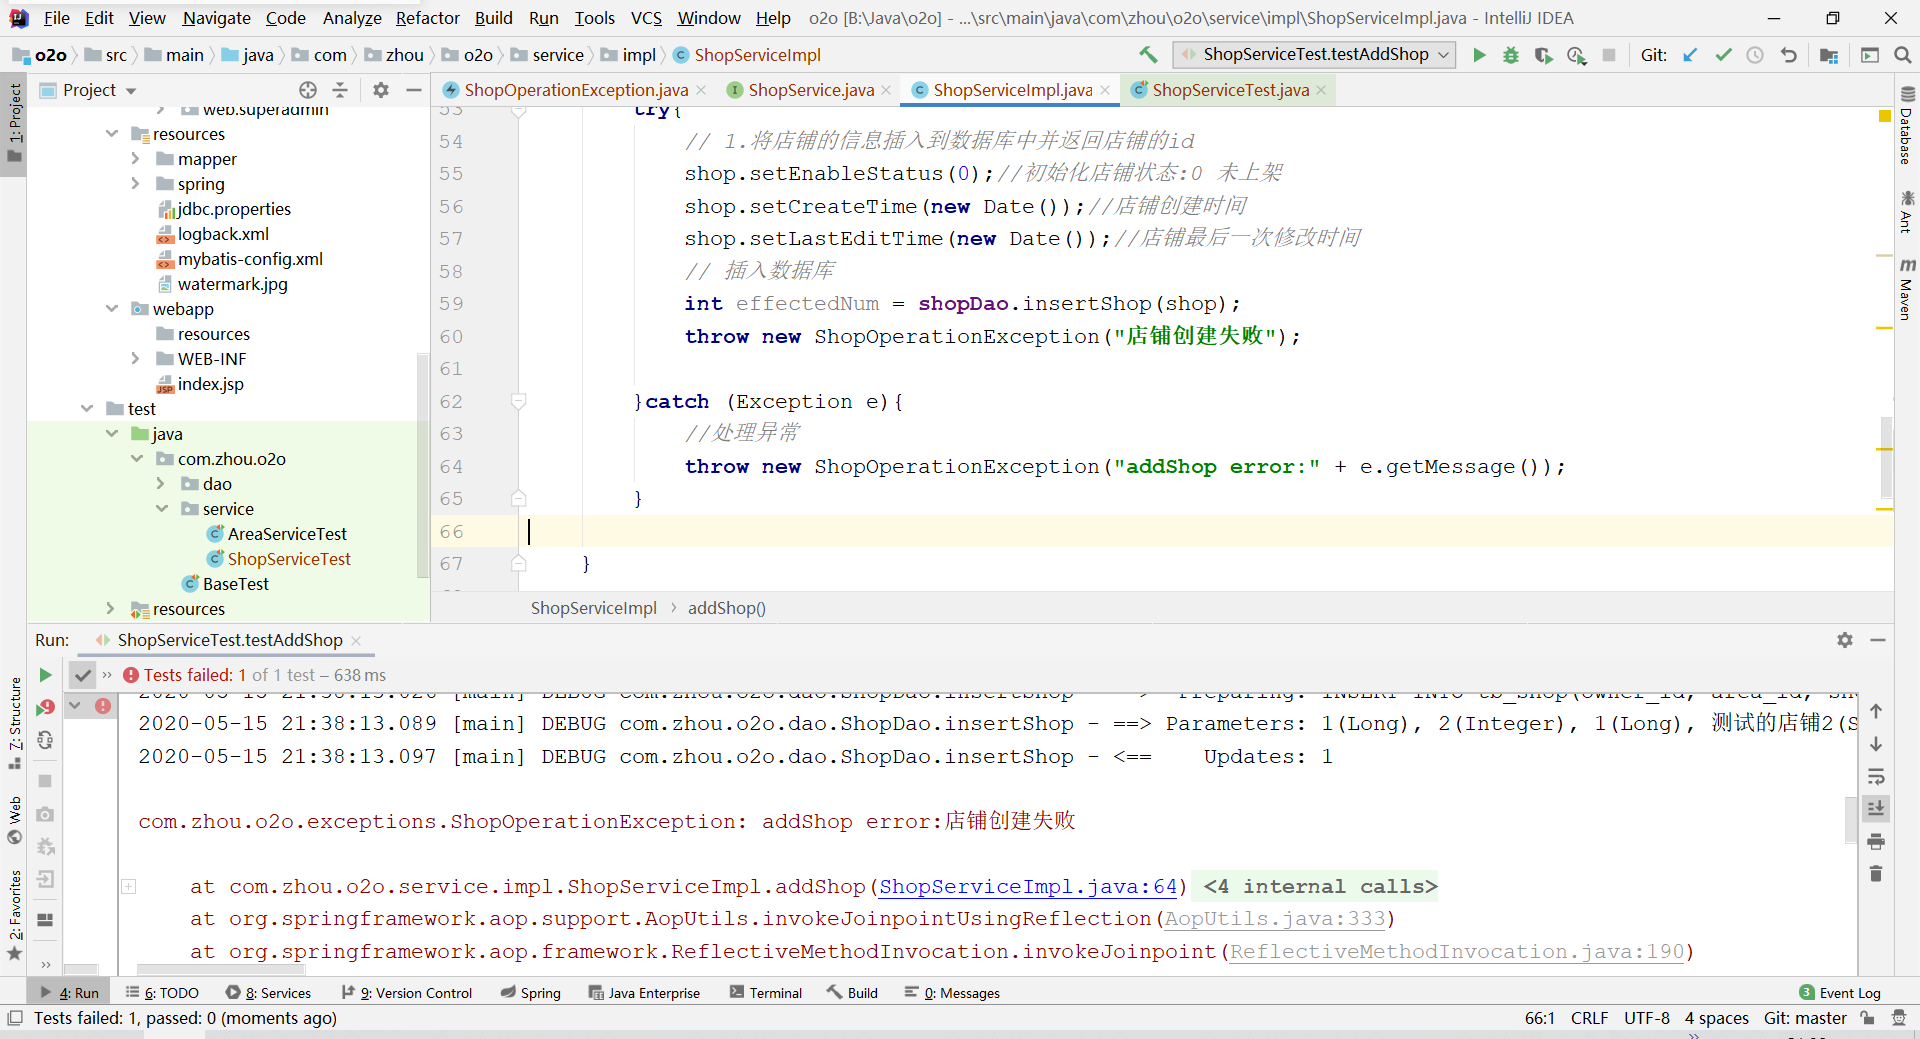Select mybatis-config.xml file
The width and height of the screenshot is (1920, 1039).
point(250,259)
